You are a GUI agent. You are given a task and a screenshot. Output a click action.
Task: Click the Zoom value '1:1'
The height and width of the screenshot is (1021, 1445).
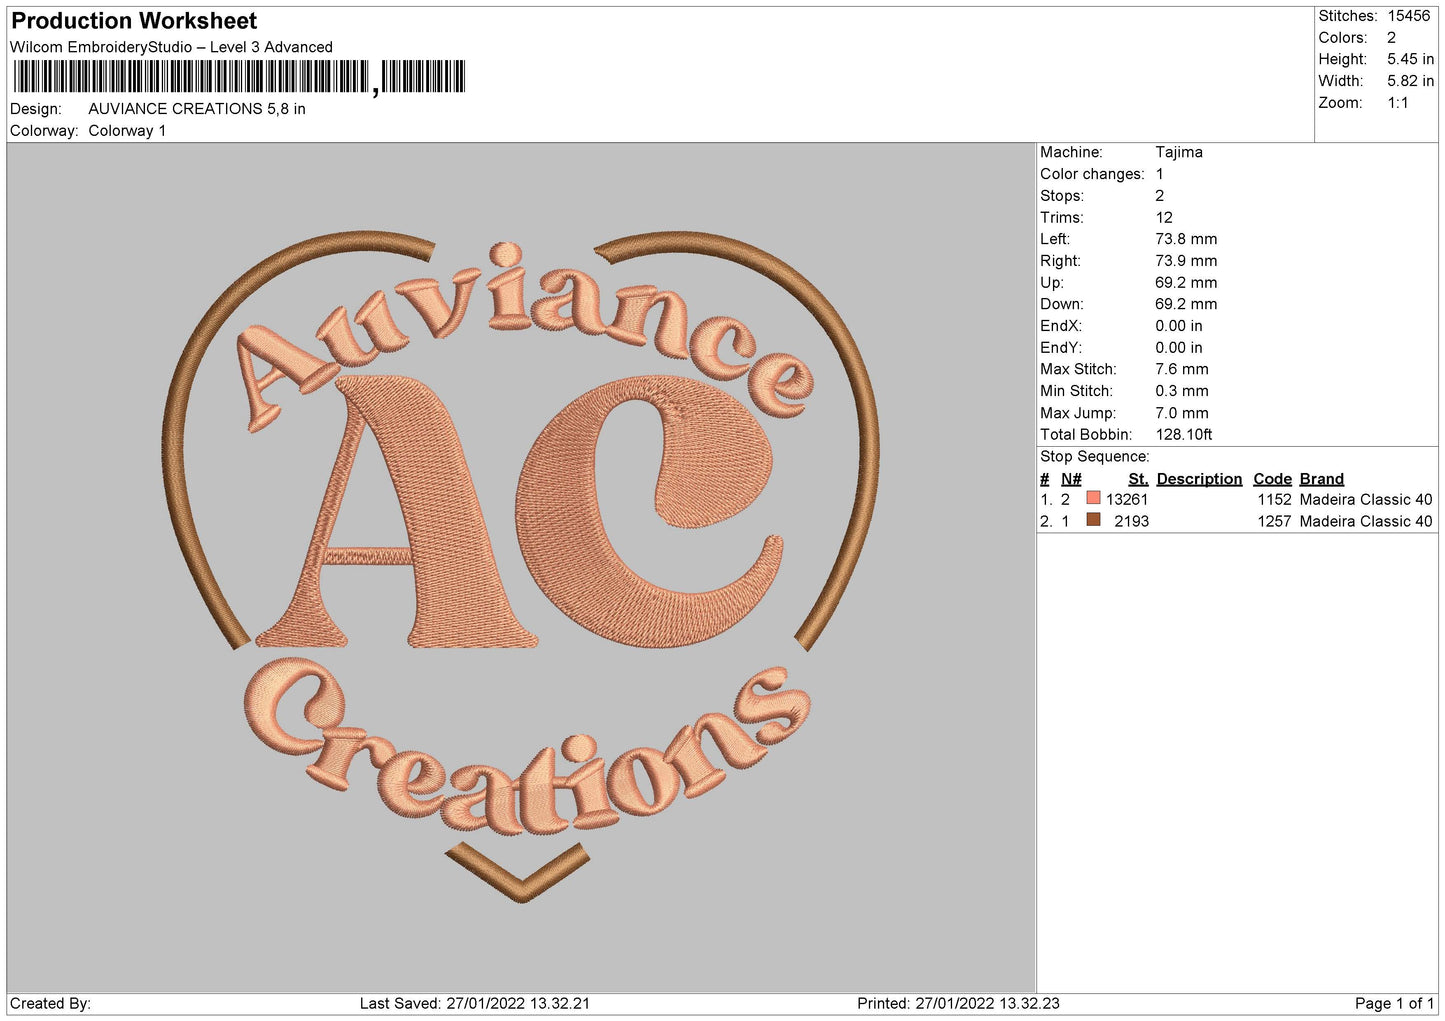1397,103
